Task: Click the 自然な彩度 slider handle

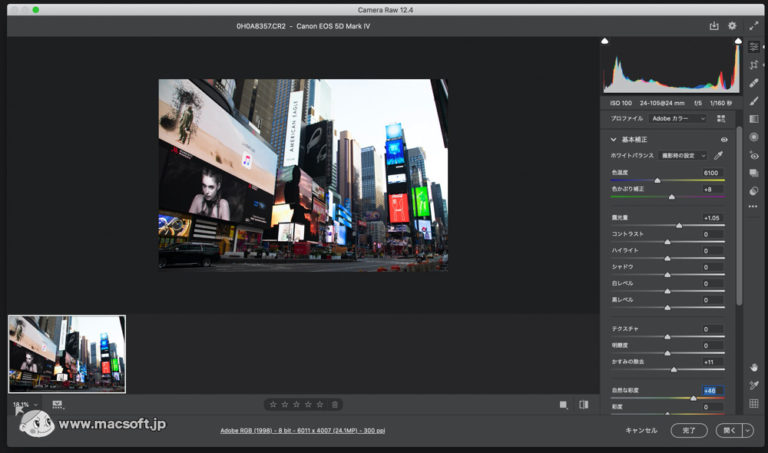Action: pyautogui.click(x=693, y=398)
